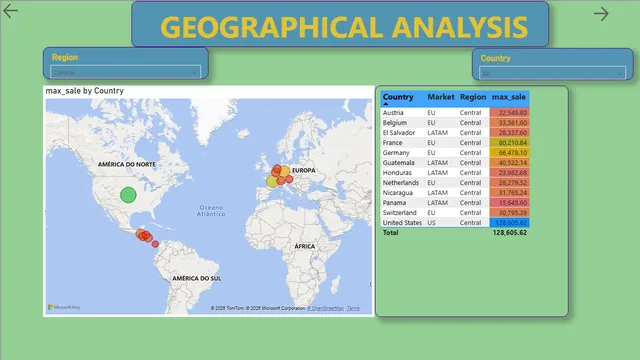
Task: Sort table by max_sale column header
Action: pyautogui.click(x=509, y=97)
